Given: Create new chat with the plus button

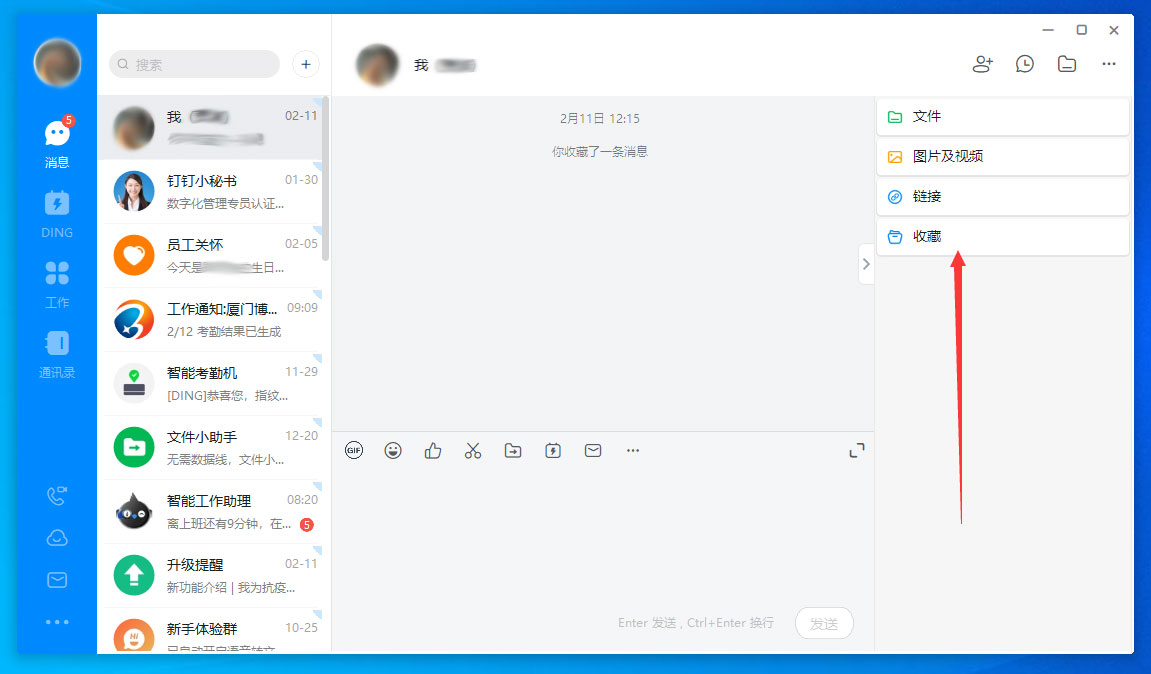Looking at the screenshot, I should 305,63.
